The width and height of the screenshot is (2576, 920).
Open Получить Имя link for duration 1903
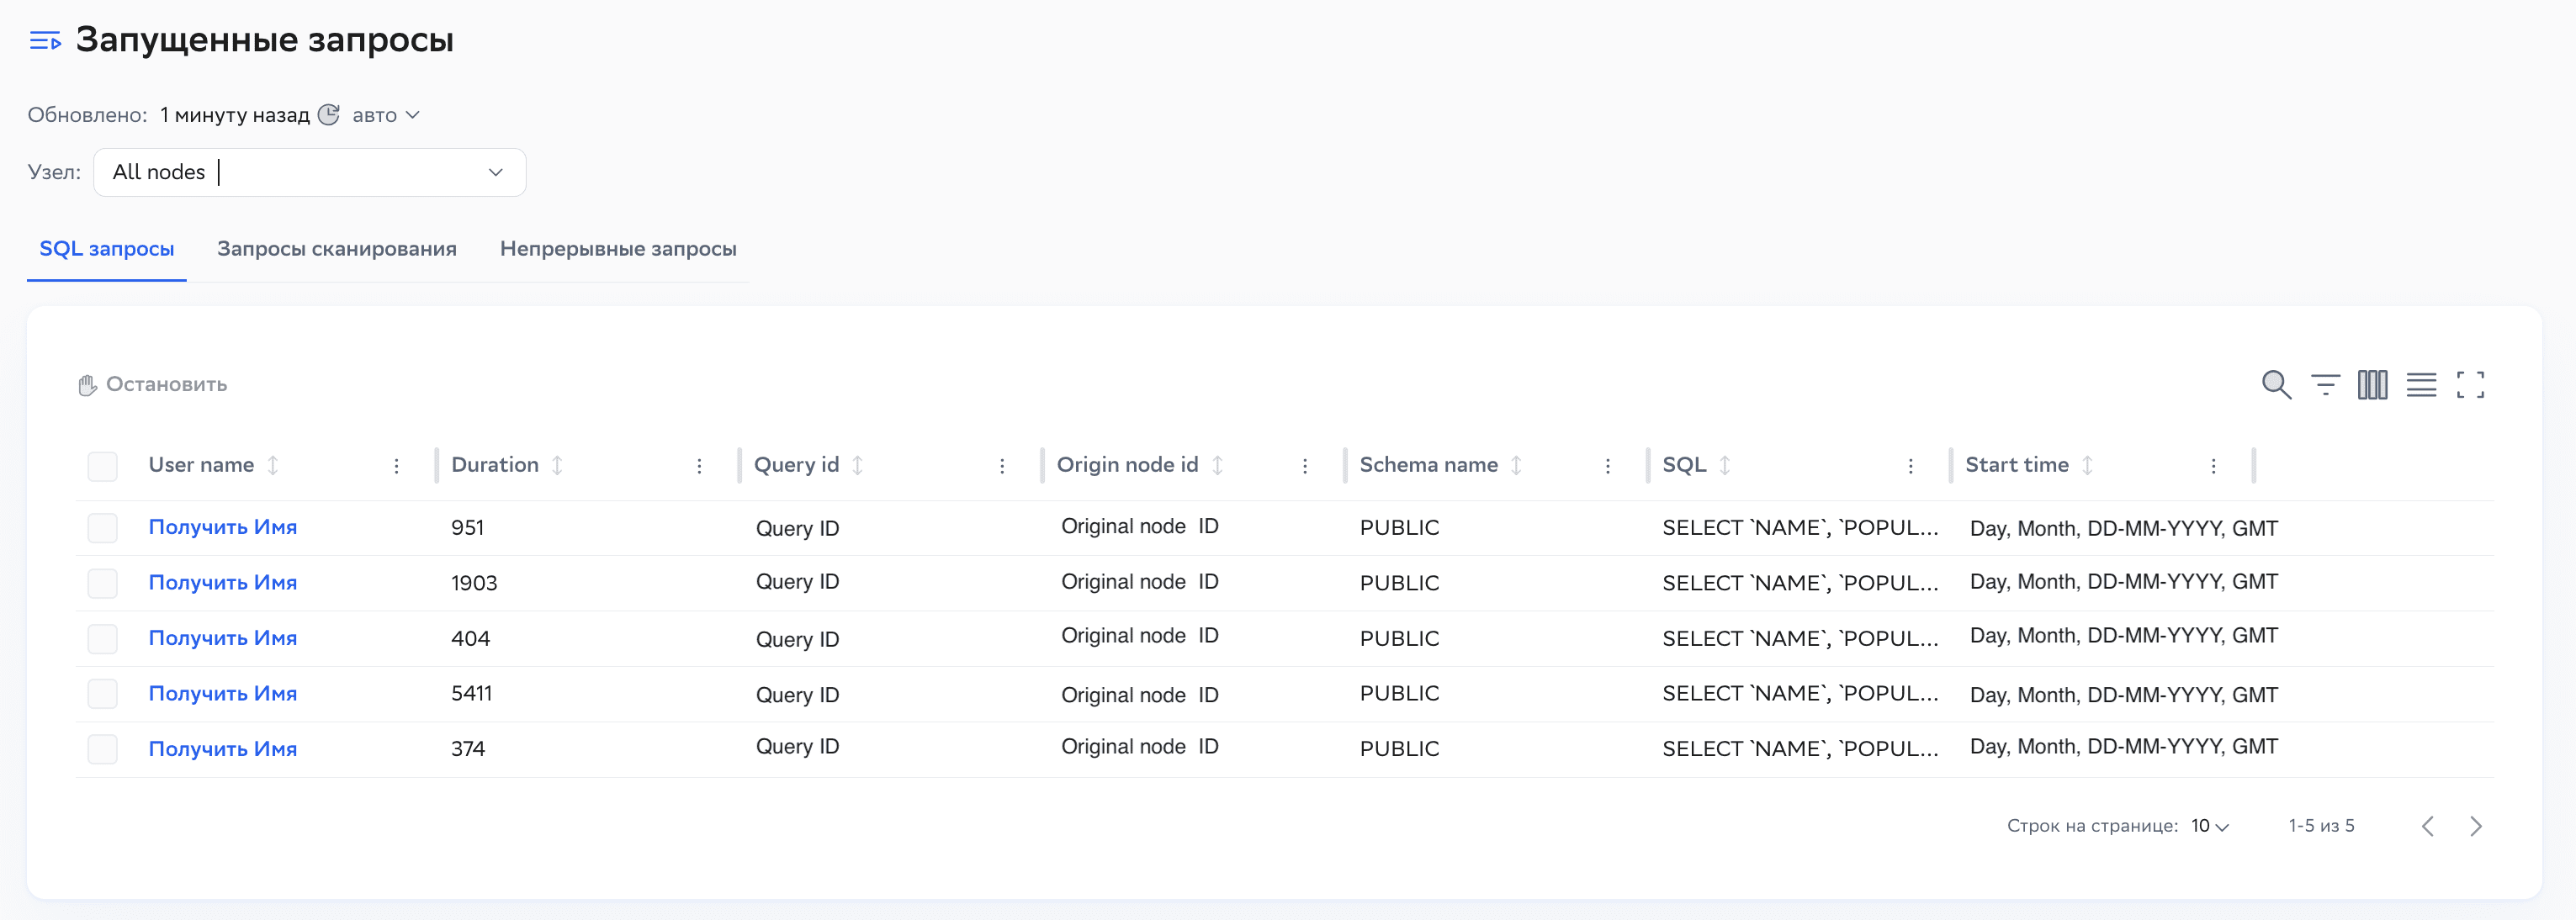coord(222,582)
